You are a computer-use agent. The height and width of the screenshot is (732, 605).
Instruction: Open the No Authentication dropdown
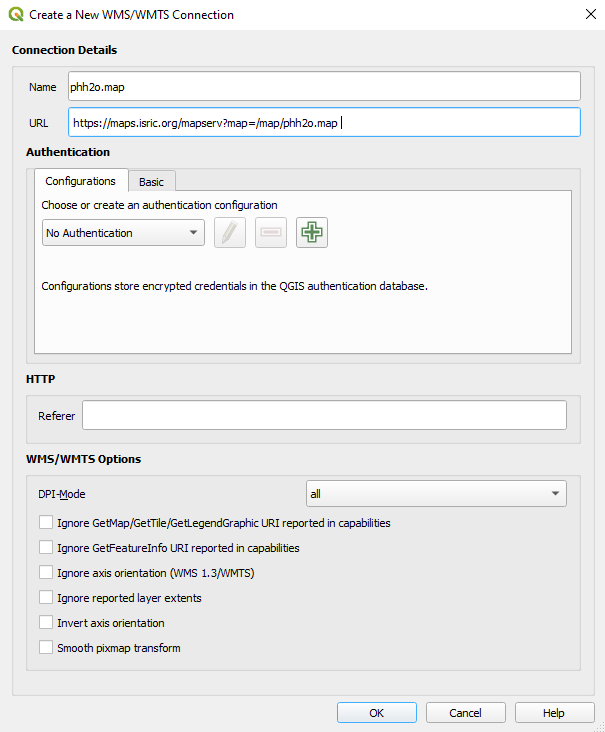(123, 233)
